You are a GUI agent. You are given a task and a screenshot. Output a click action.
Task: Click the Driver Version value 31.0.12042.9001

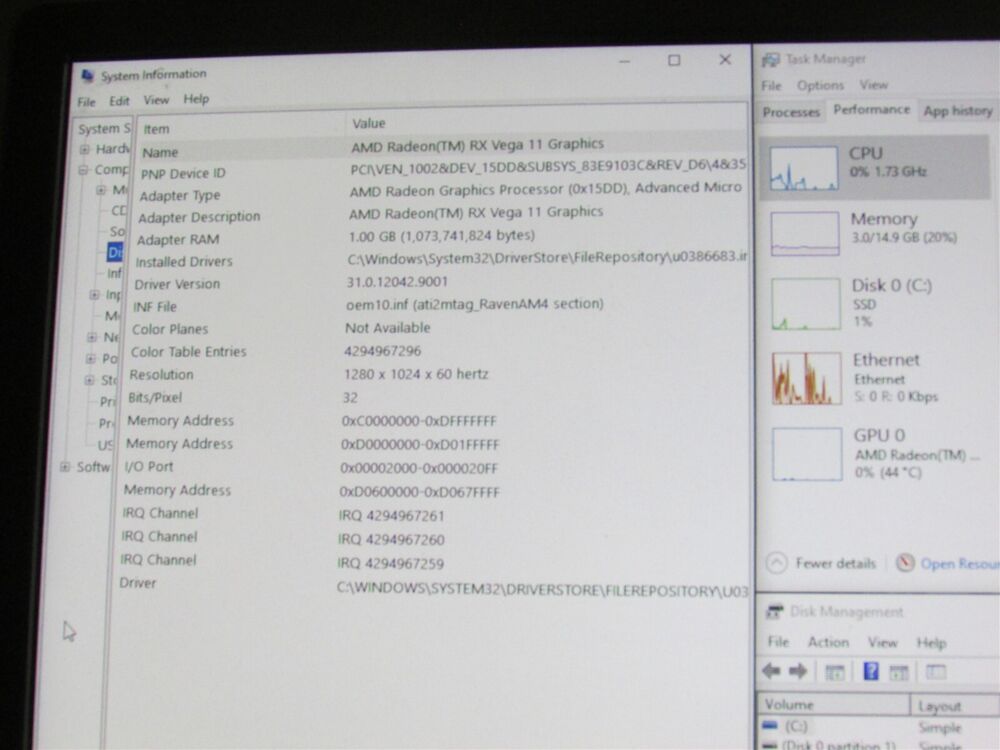point(397,282)
